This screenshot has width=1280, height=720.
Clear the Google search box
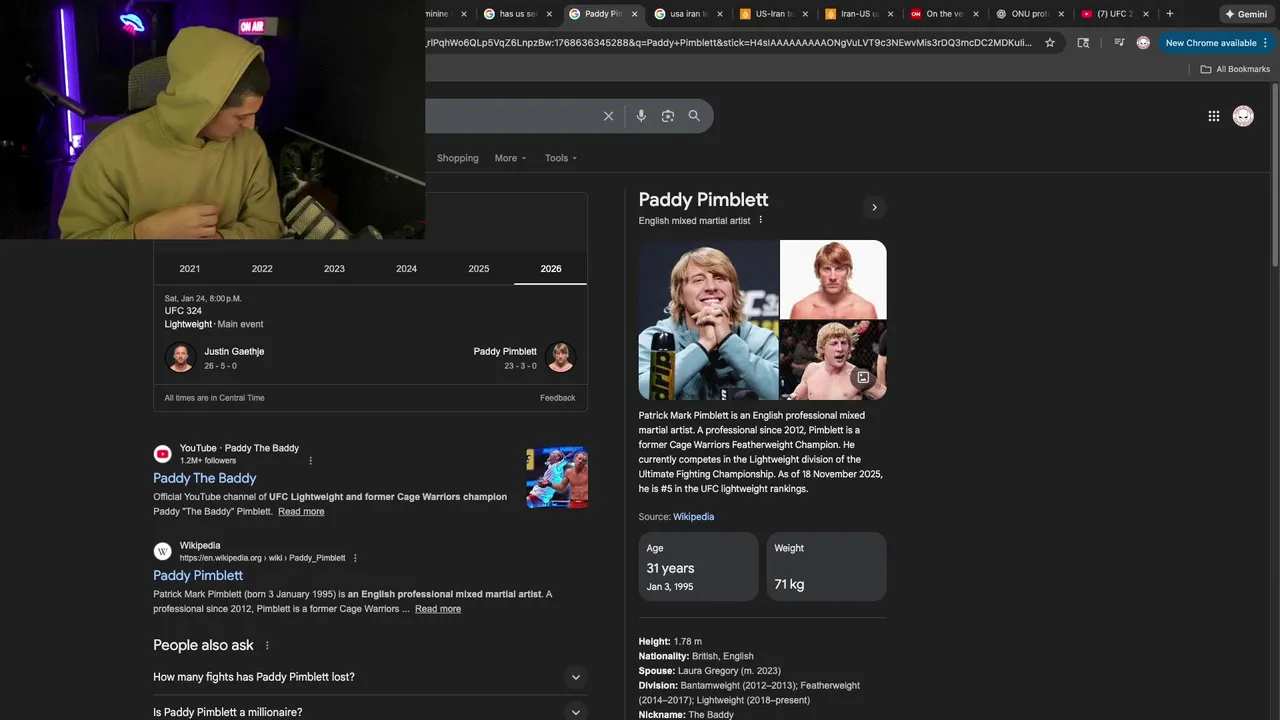pos(608,116)
